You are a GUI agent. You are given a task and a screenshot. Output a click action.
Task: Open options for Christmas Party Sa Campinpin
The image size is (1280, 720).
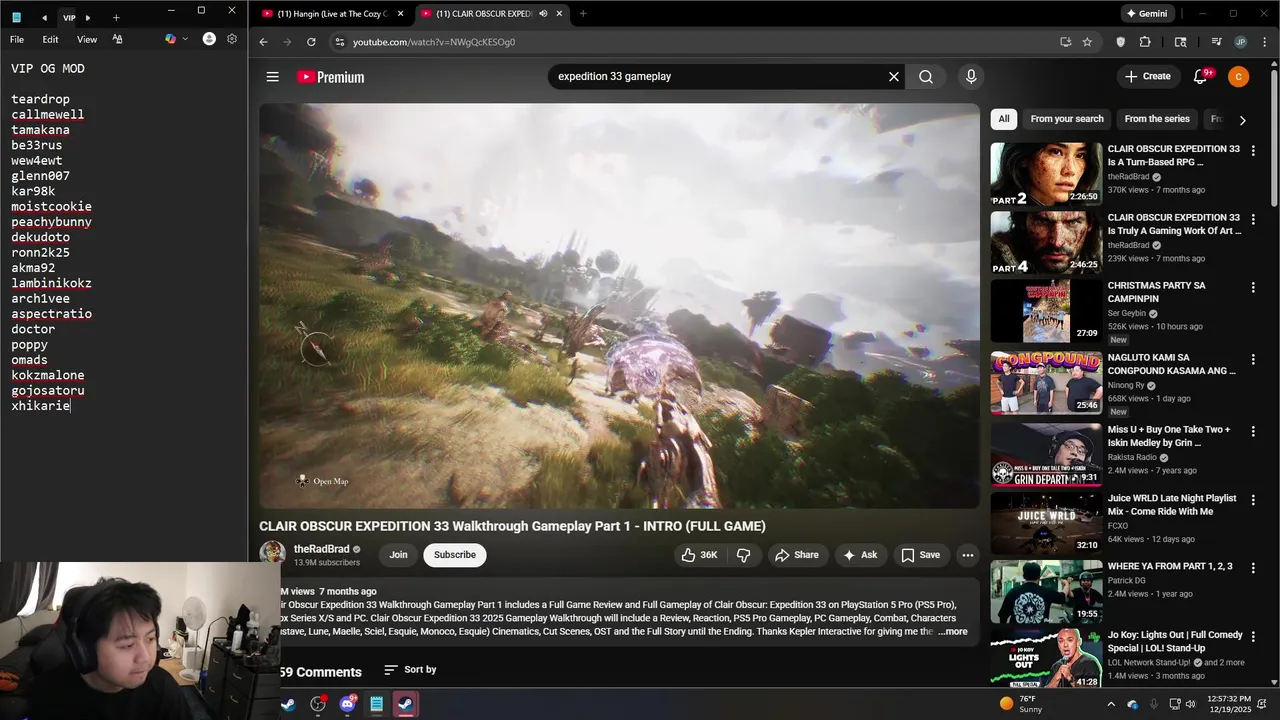click(1253, 287)
